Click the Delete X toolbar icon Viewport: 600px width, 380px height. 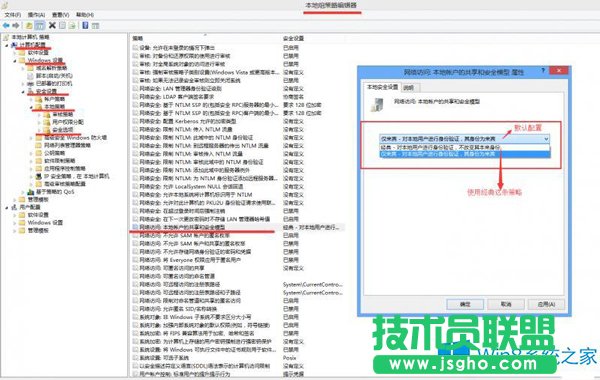tap(52, 25)
